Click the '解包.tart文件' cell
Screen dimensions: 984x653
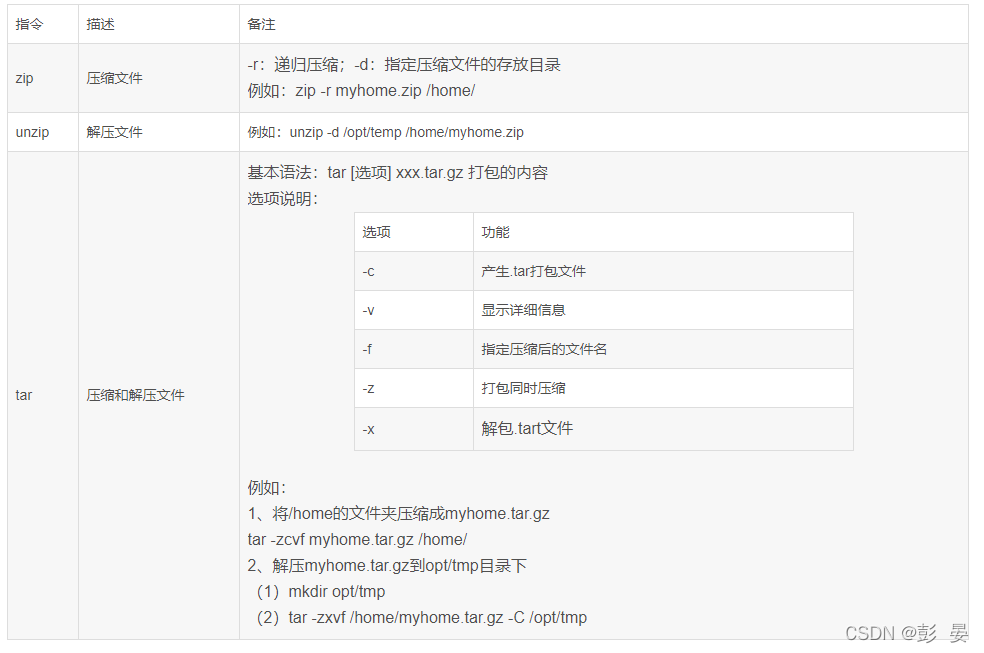pos(663,429)
